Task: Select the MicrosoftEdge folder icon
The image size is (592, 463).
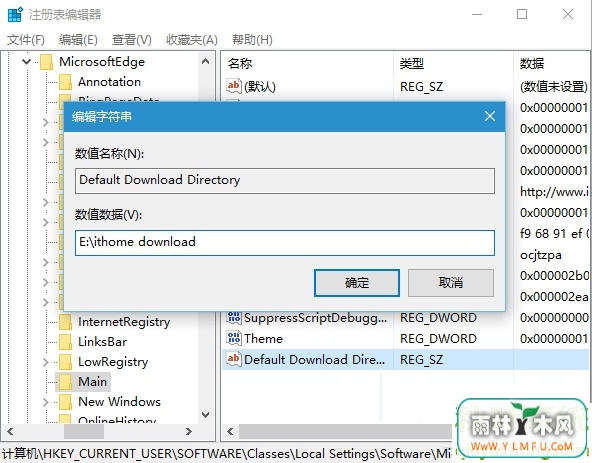Action: point(46,62)
